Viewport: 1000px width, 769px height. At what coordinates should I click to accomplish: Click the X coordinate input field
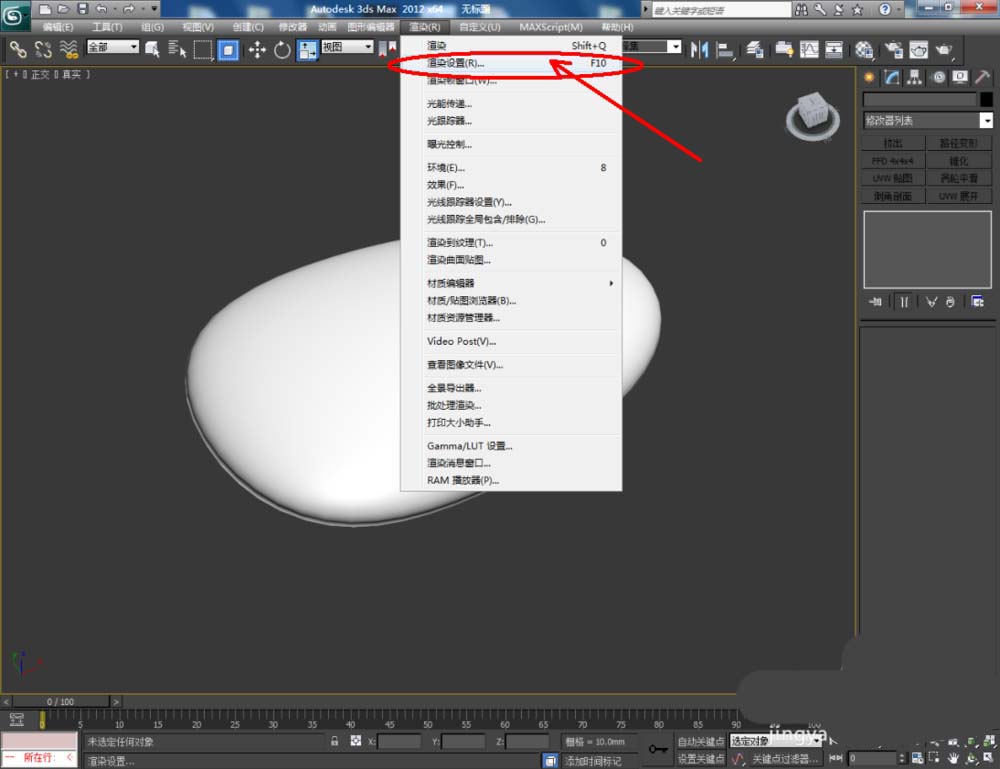tap(399, 742)
